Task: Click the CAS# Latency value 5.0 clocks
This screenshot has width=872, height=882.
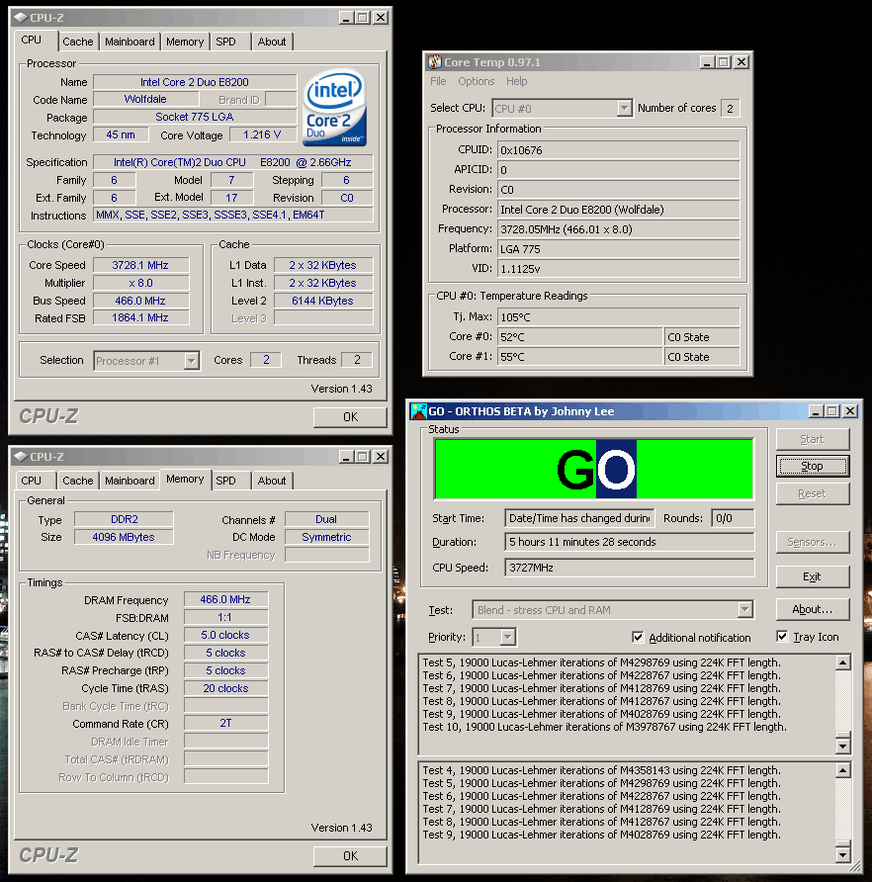Action: click(226, 635)
